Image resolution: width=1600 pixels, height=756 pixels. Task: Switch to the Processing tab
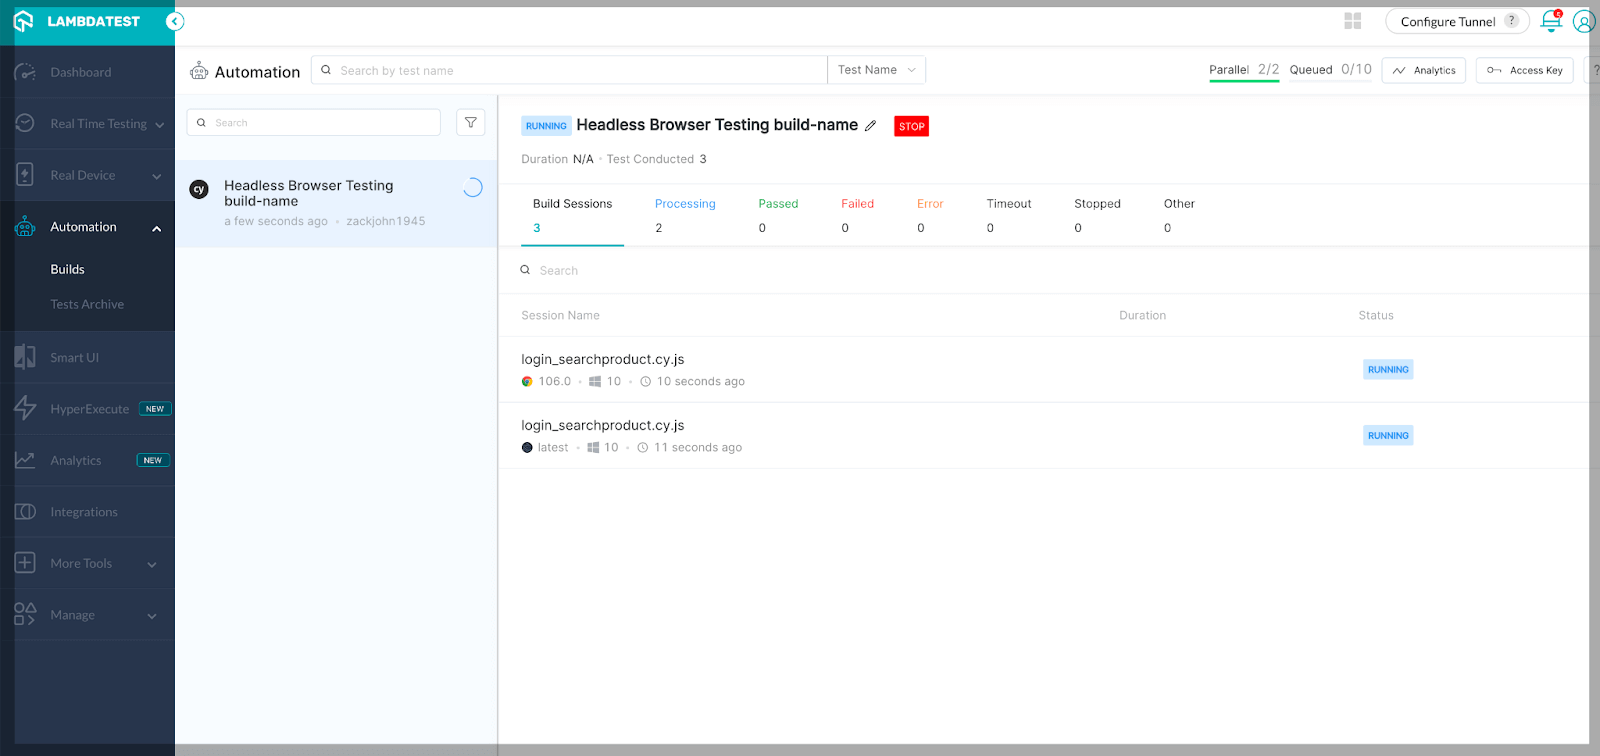685,215
